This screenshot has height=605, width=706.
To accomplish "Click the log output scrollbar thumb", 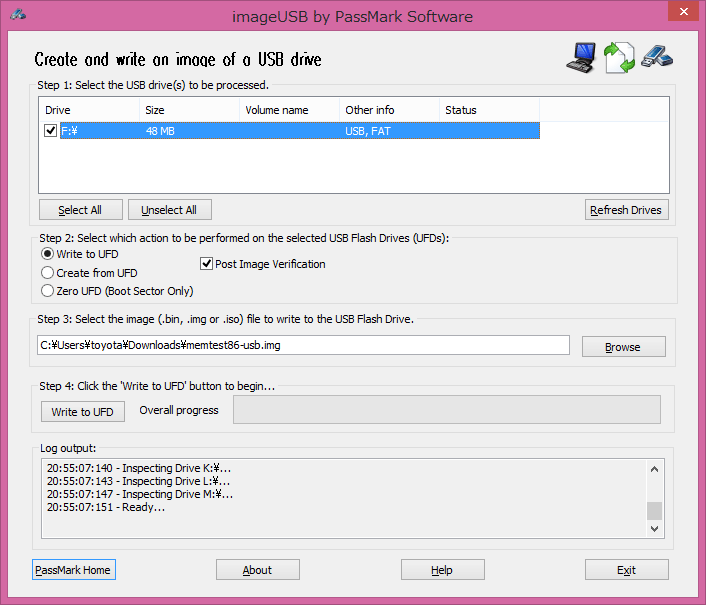I will point(654,511).
